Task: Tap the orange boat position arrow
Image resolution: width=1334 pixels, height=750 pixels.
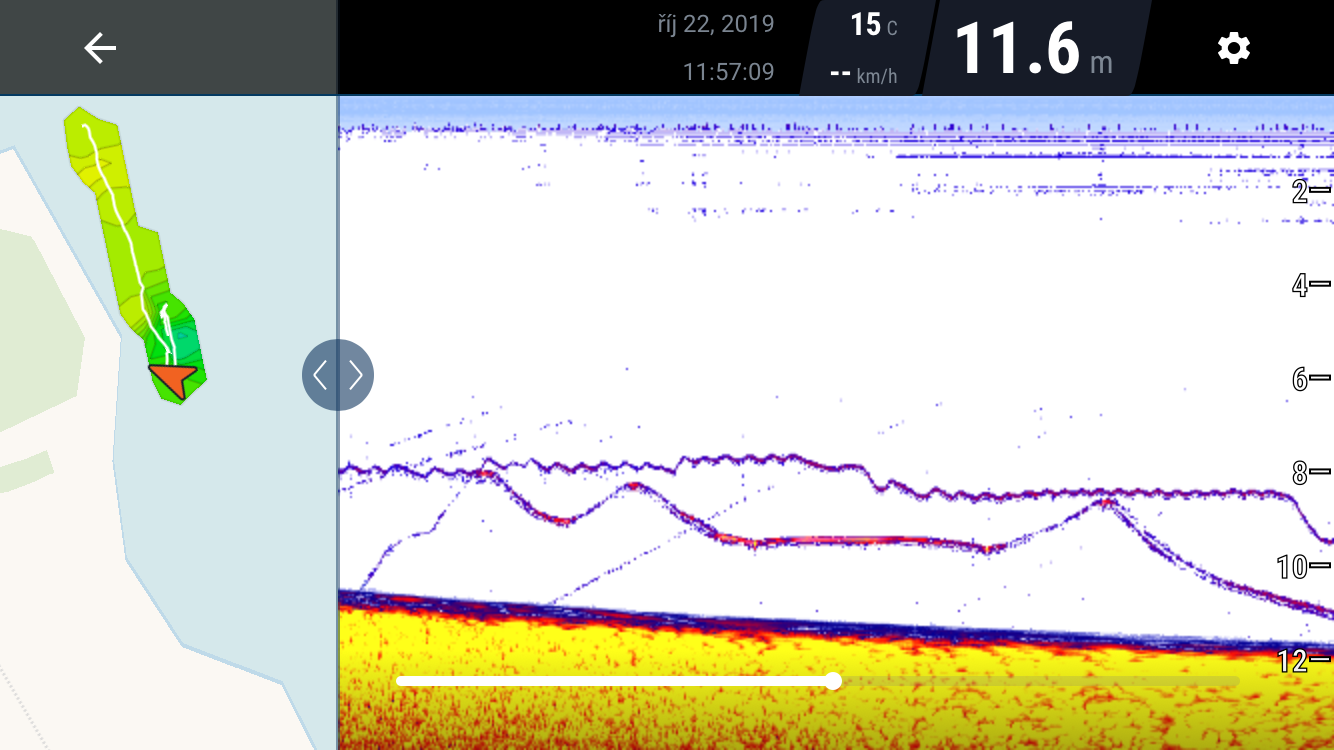Action: click(x=174, y=380)
